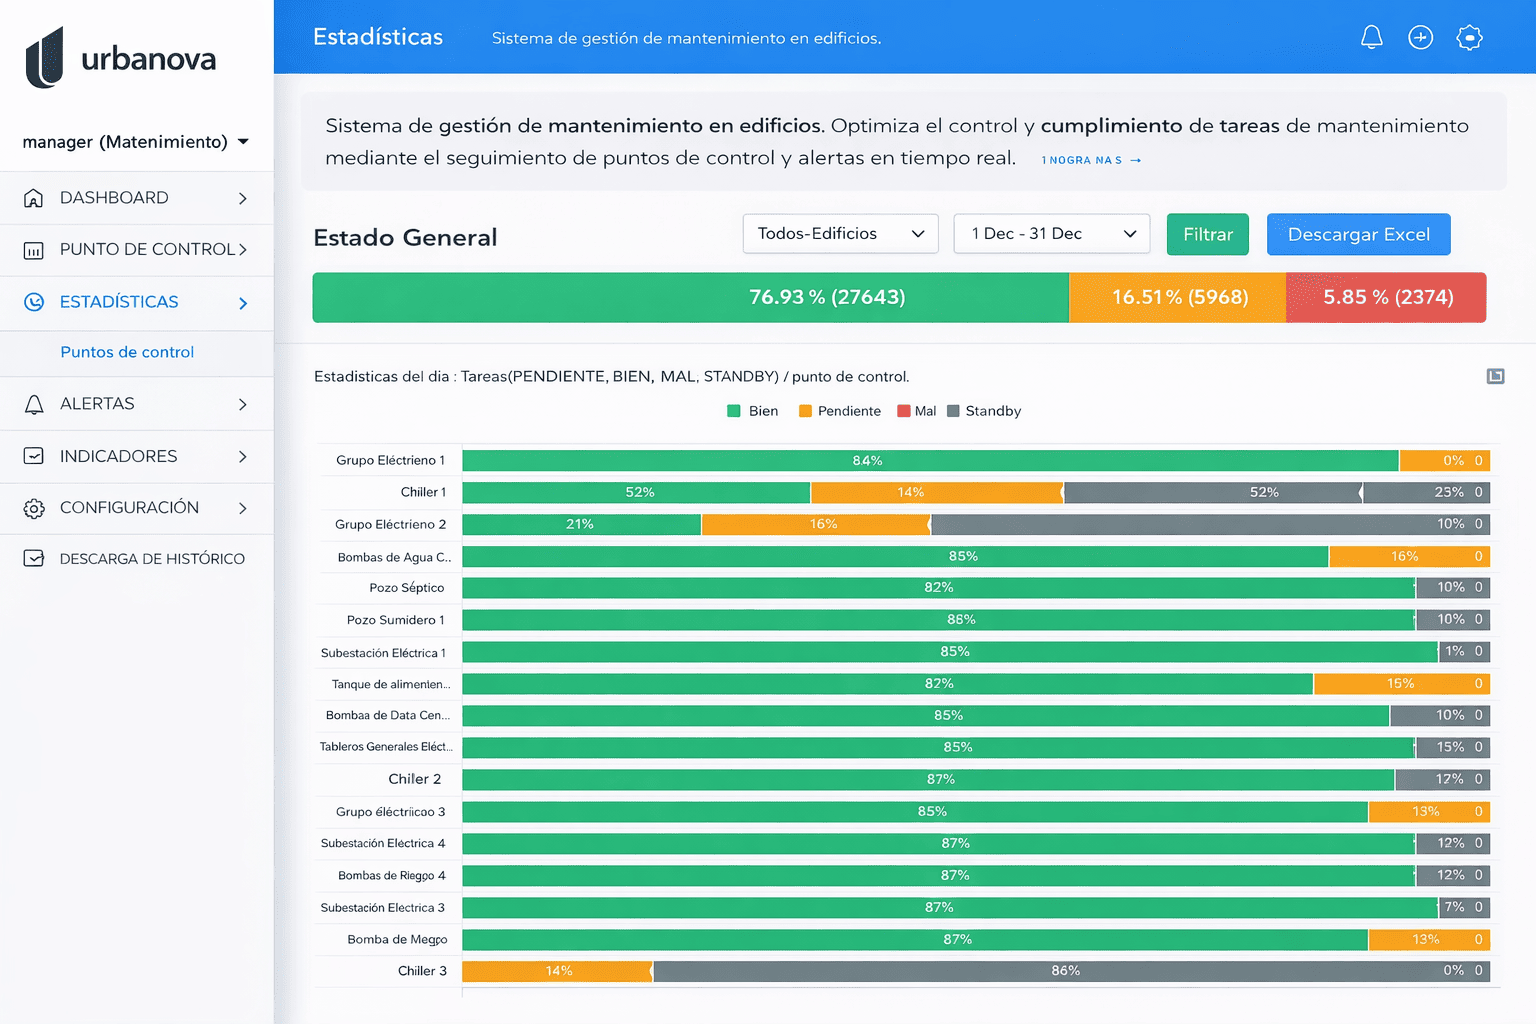The width and height of the screenshot is (1536, 1024).
Task: Click the Filtrar button
Action: coord(1207,235)
